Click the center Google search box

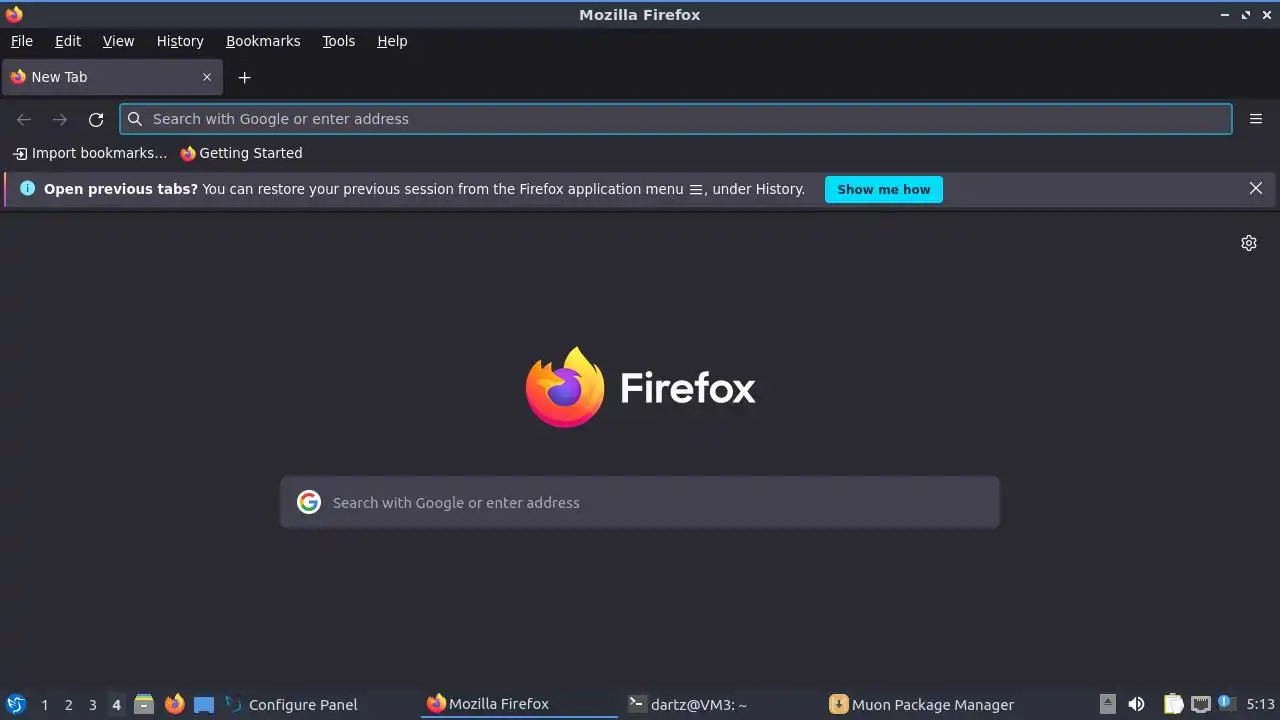pos(640,502)
